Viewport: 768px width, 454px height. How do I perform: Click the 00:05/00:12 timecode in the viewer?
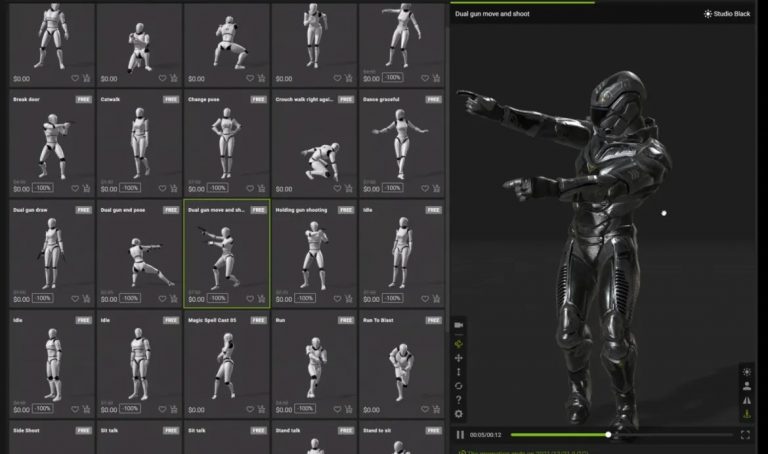pyautogui.click(x=485, y=435)
